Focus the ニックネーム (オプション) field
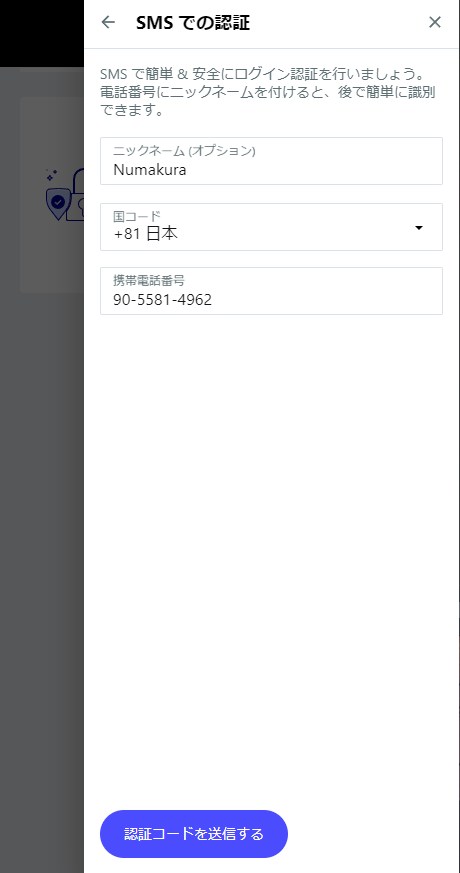The image size is (460, 873). [x=271, y=161]
